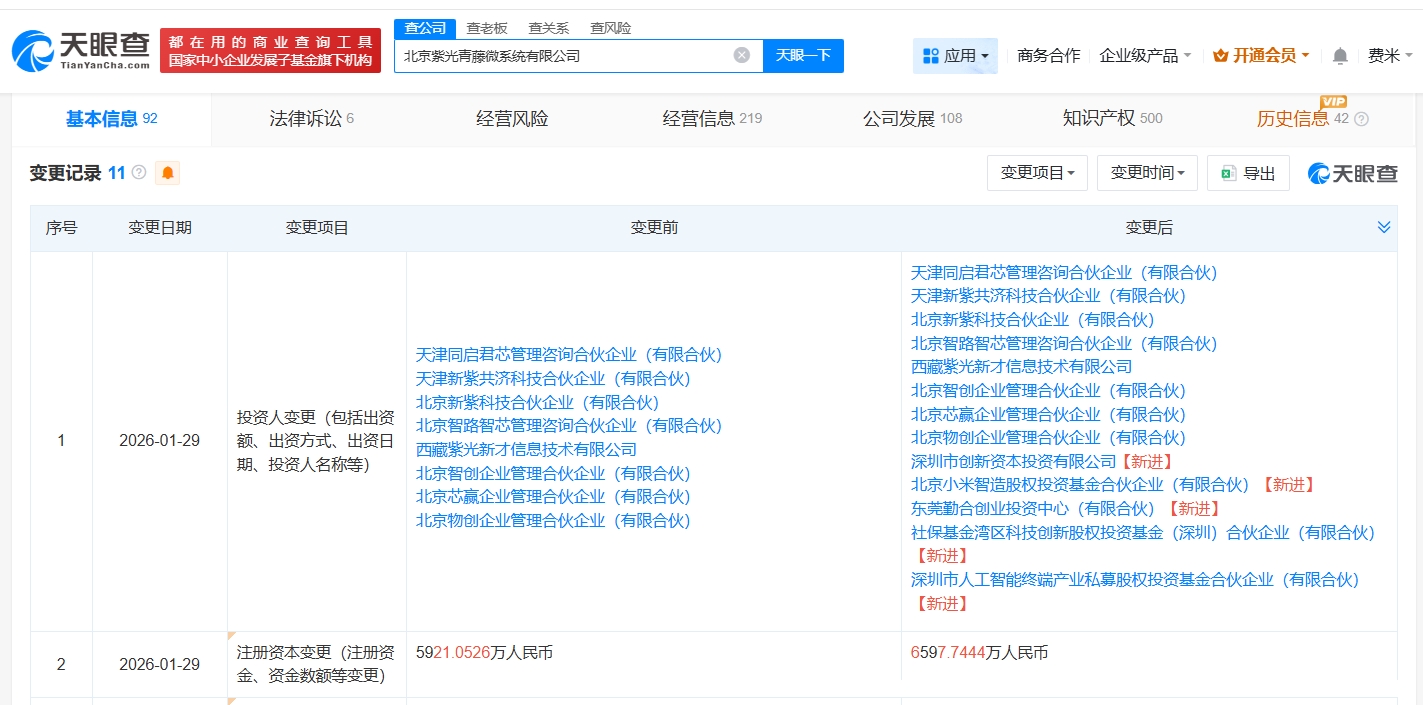
Task: Open the 变更时间 filter dropdown
Action: point(1147,173)
